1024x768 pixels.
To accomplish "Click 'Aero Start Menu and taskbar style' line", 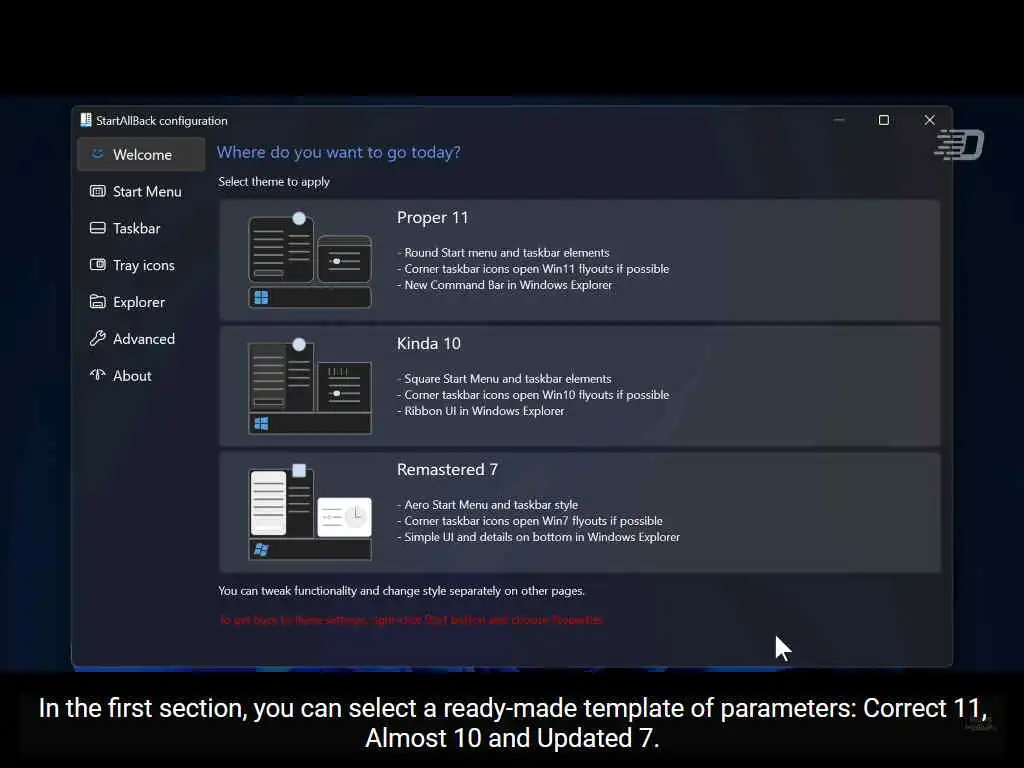I will (487, 505).
